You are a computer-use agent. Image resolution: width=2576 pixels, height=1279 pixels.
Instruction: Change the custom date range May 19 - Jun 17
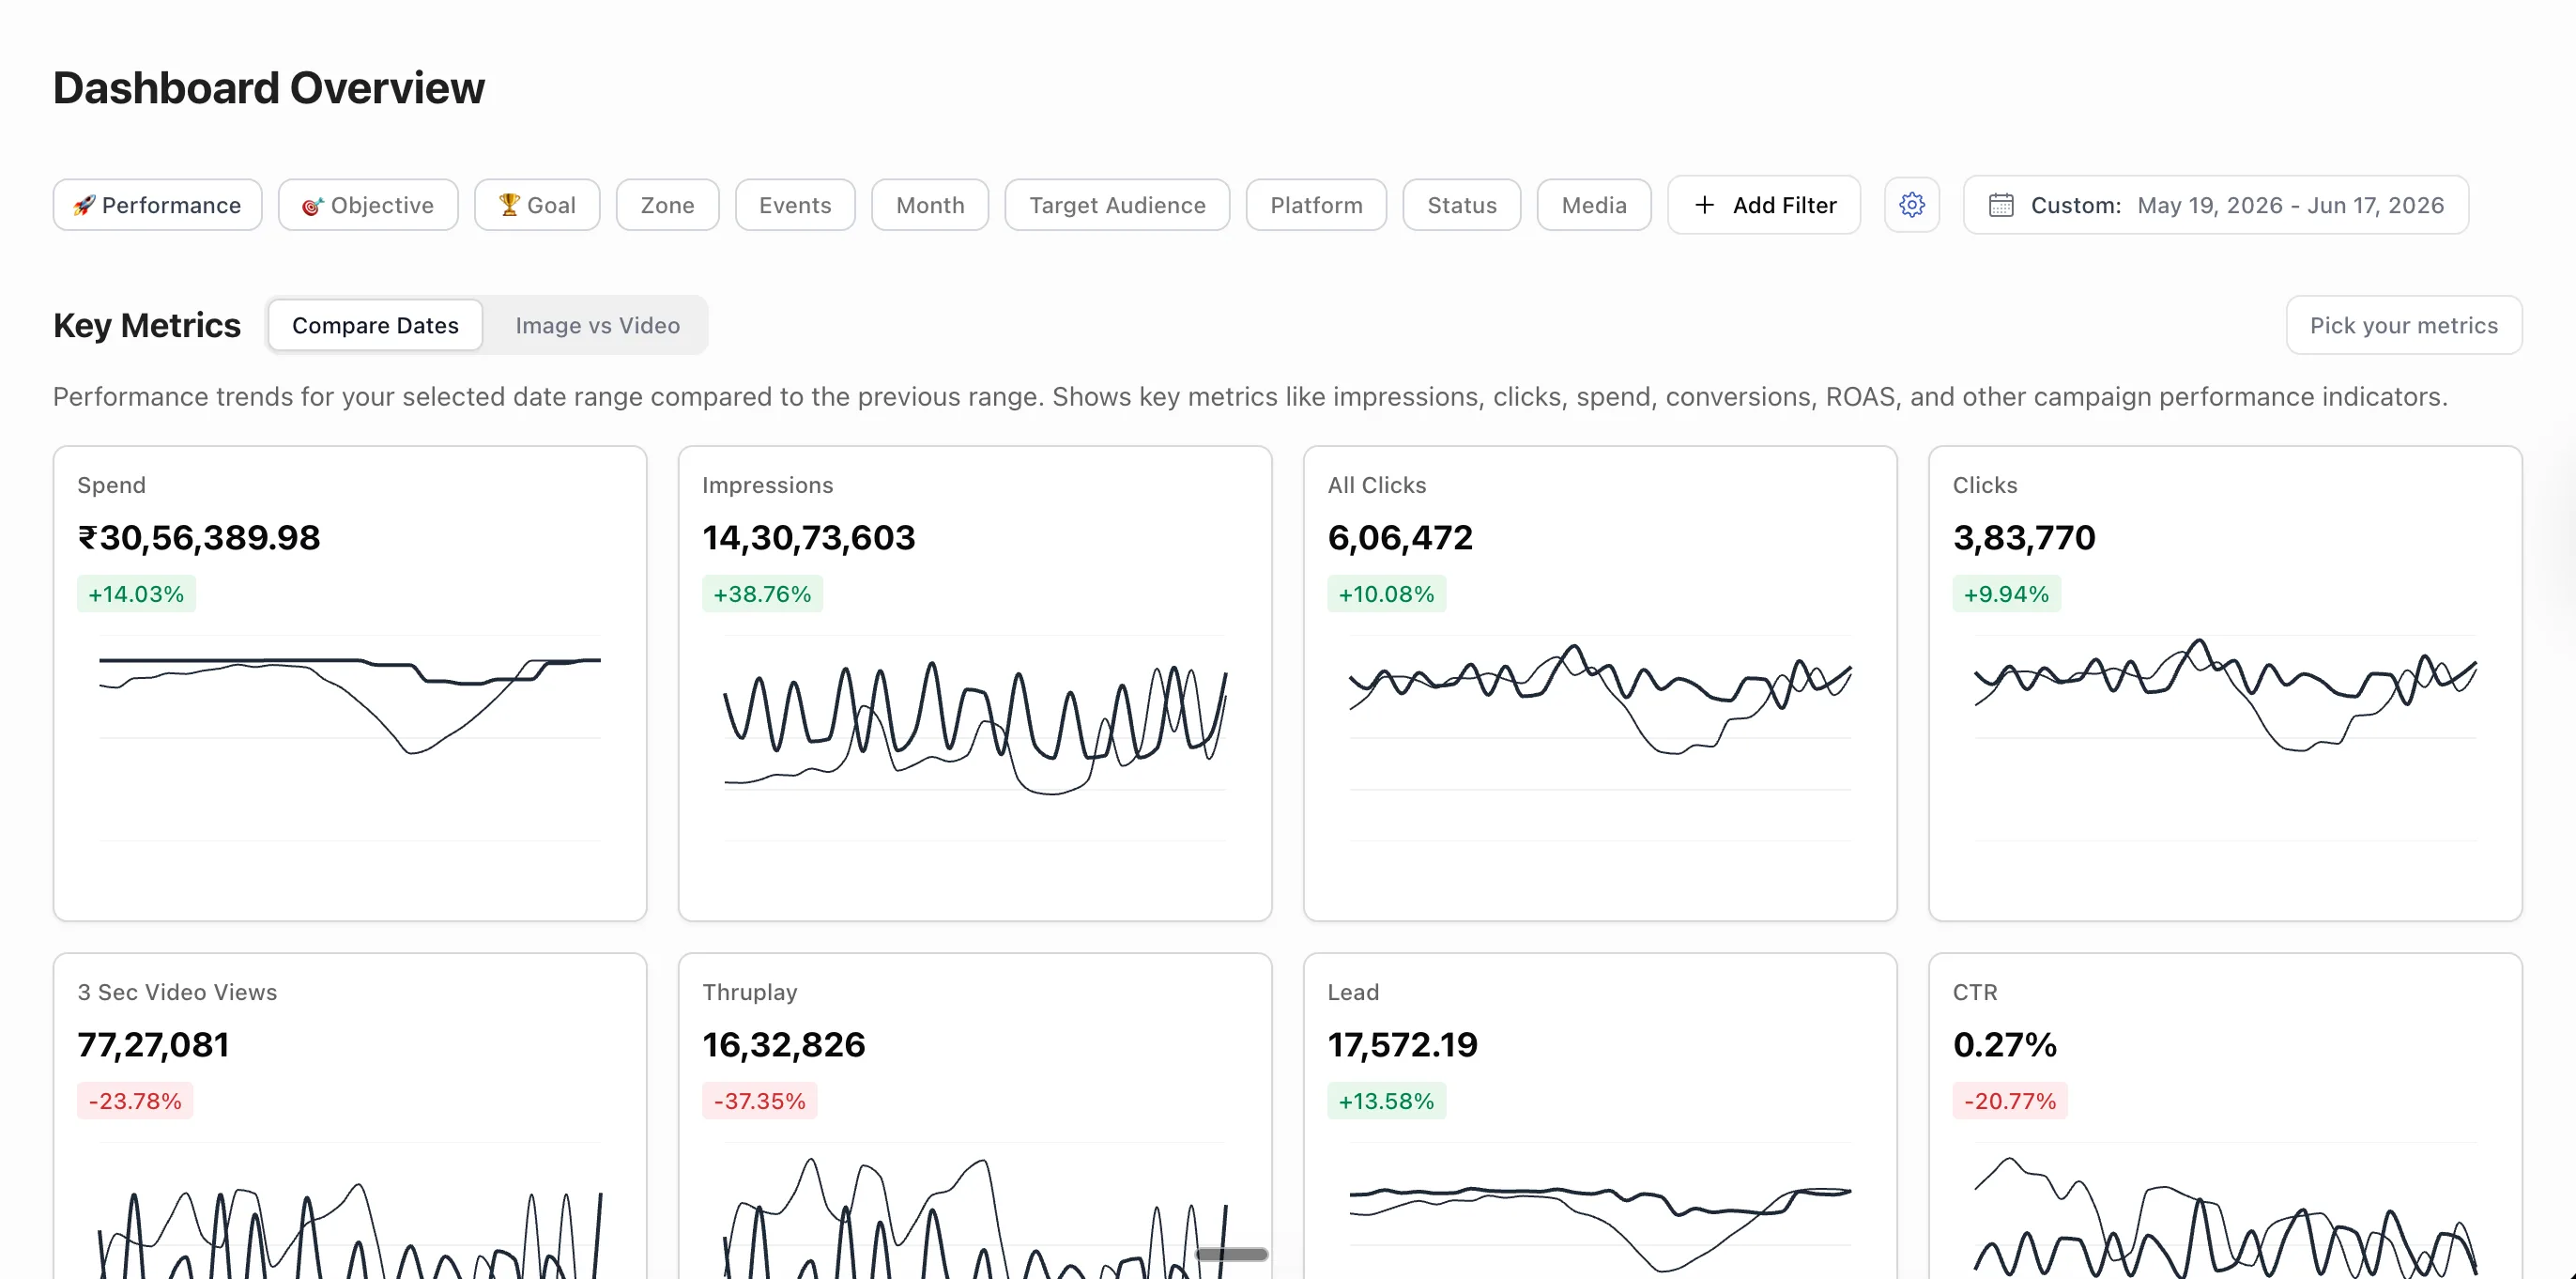pyautogui.click(x=2216, y=205)
